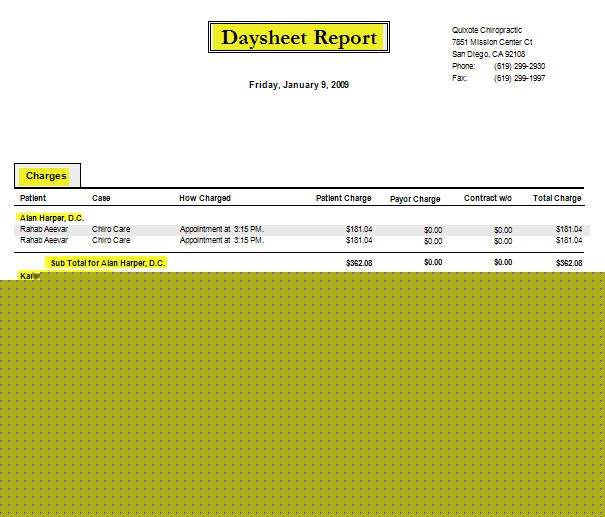Click the Quixote Chiropractic clinic name
This screenshot has height=517, width=605.
coord(487,30)
